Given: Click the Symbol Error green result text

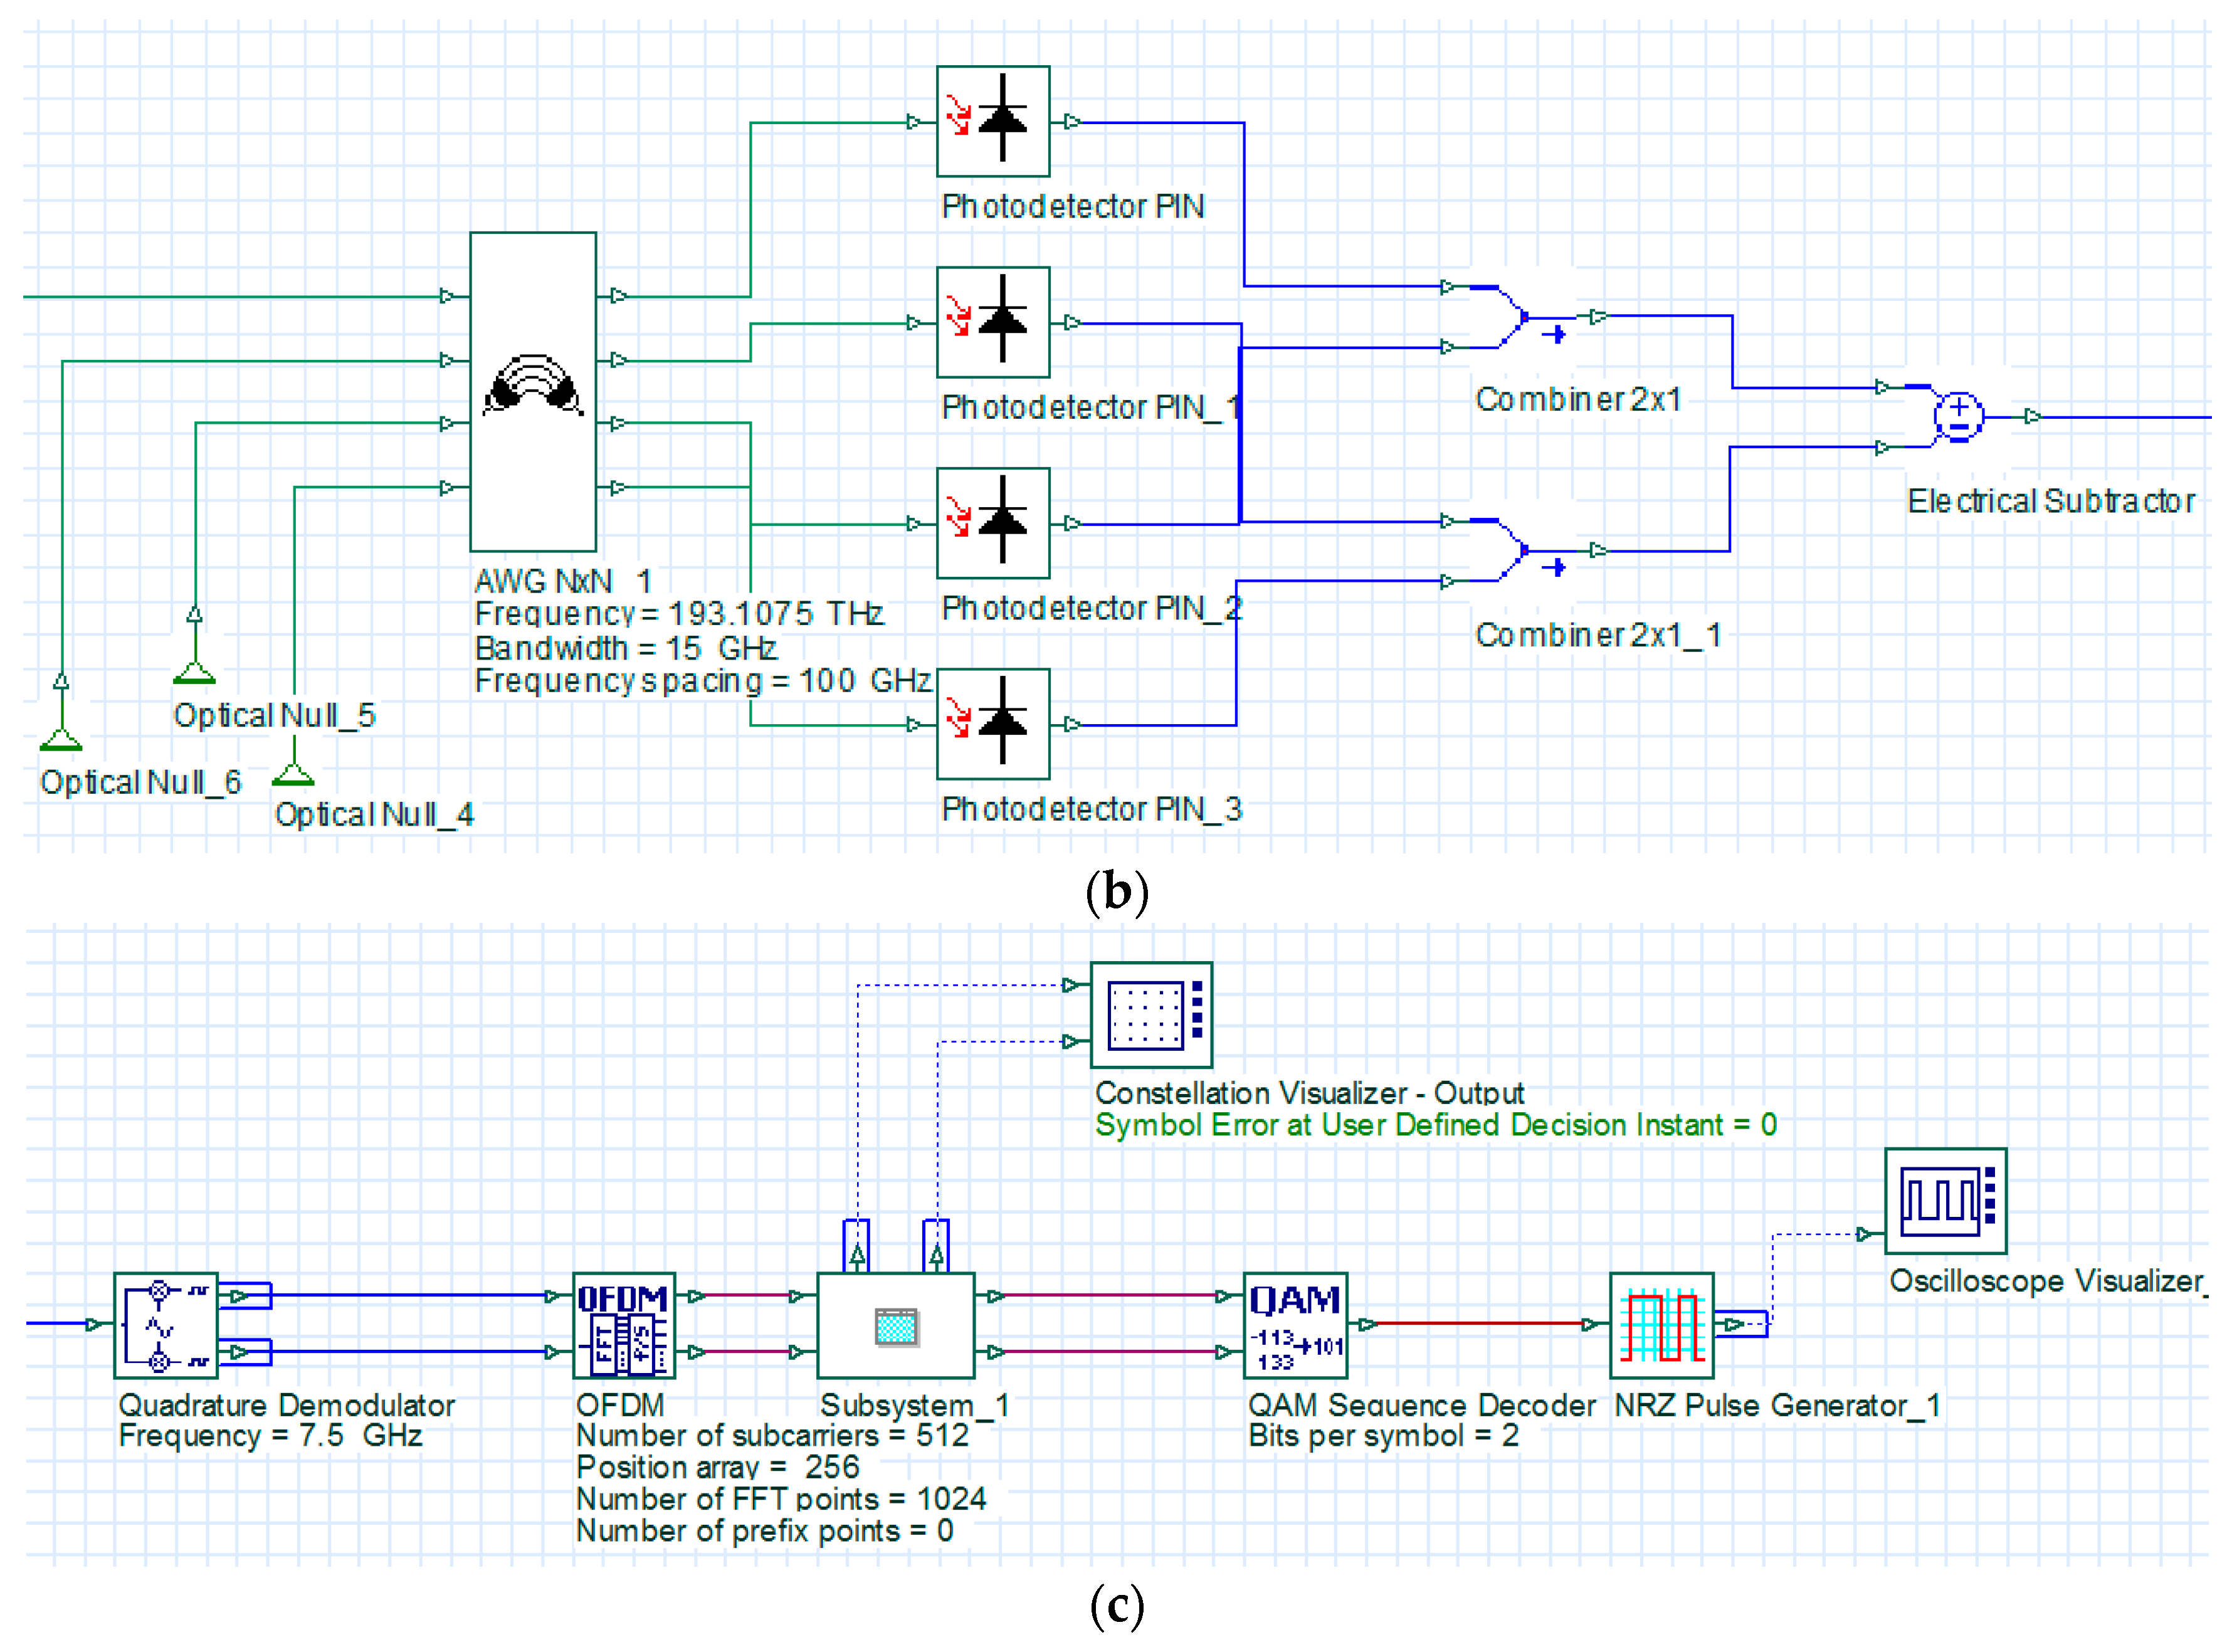Looking at the screenshot, I should click(1435, 1125).
